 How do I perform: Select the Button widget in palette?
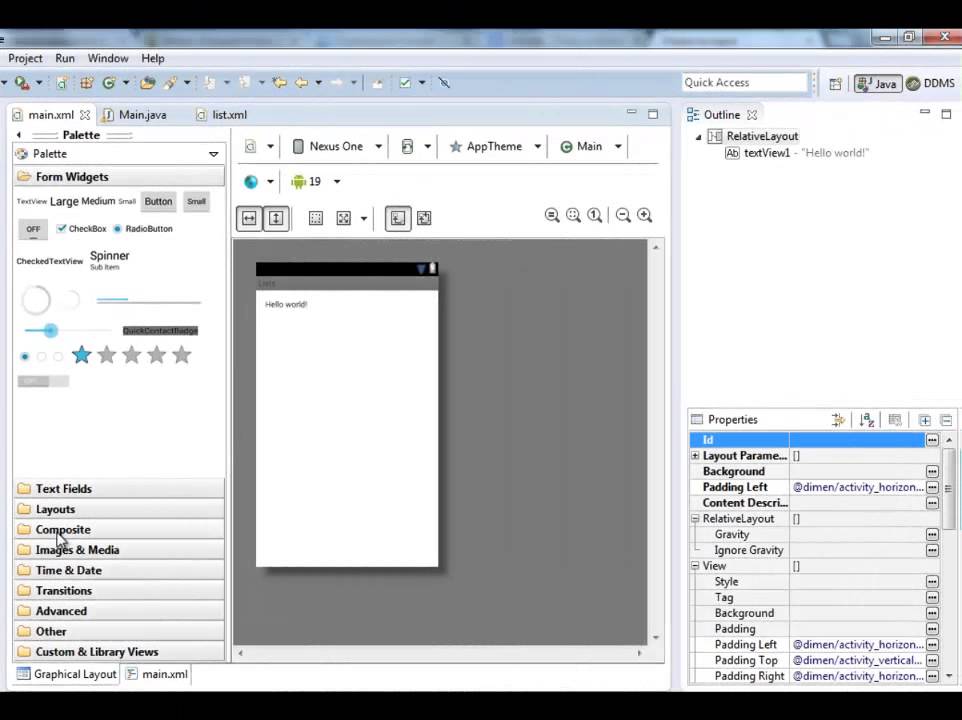(x=158, y=201)
